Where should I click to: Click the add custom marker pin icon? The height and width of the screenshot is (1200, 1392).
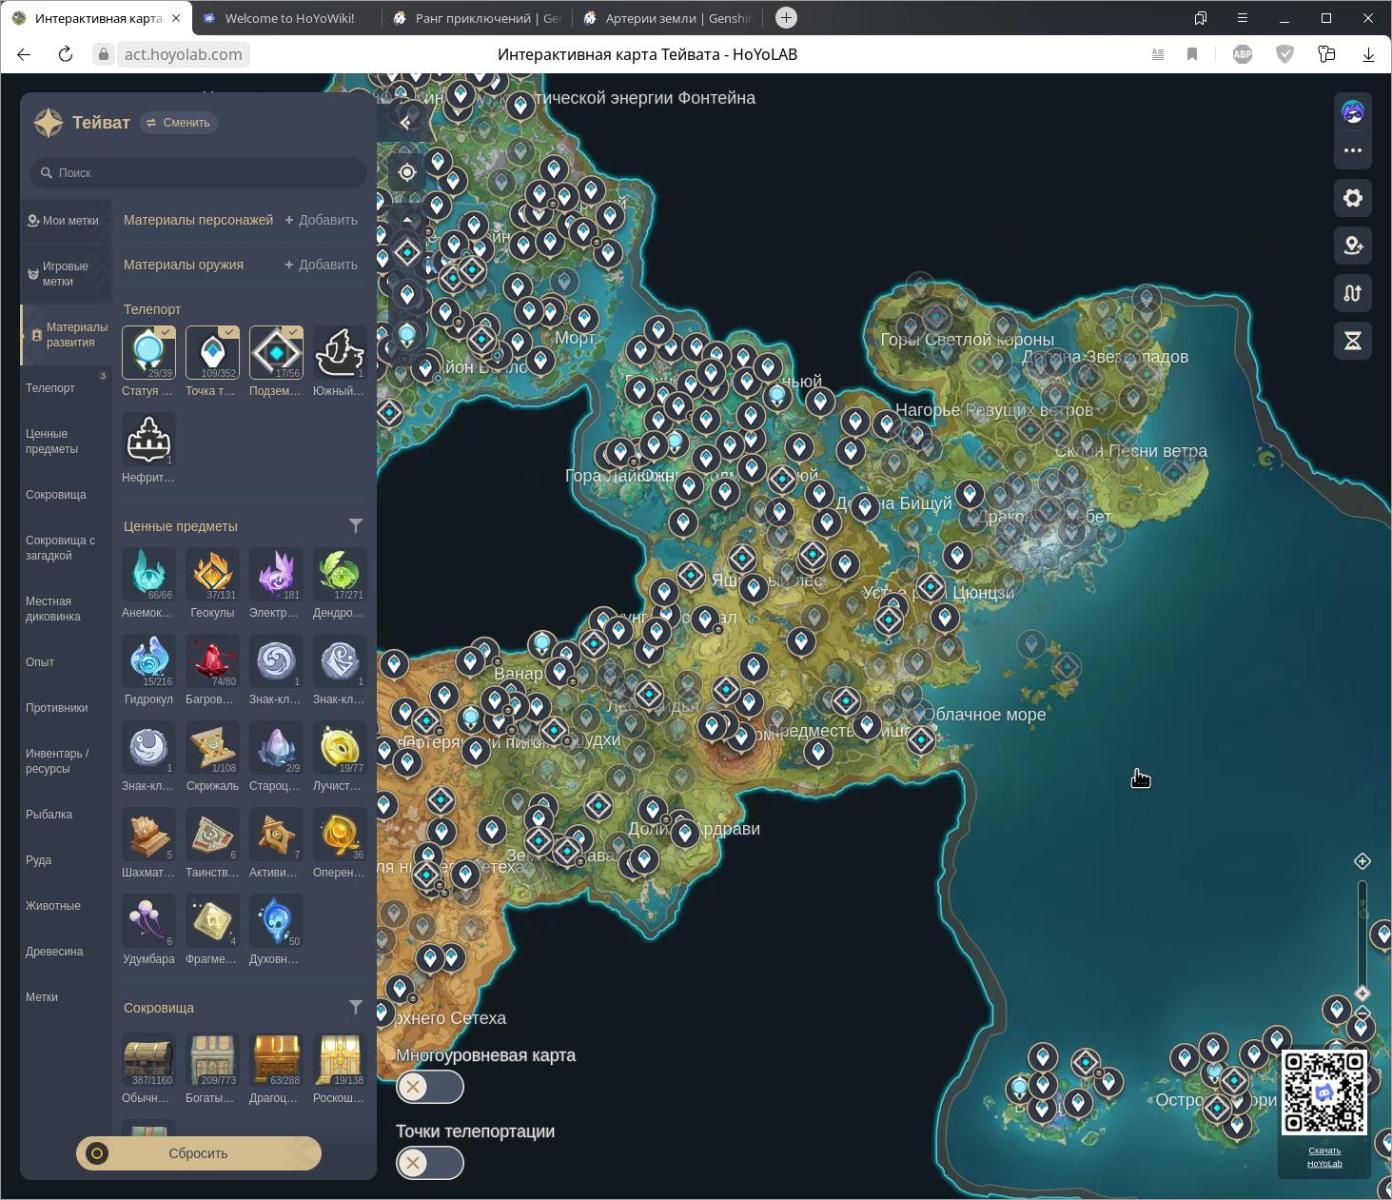click(1353, 245)
